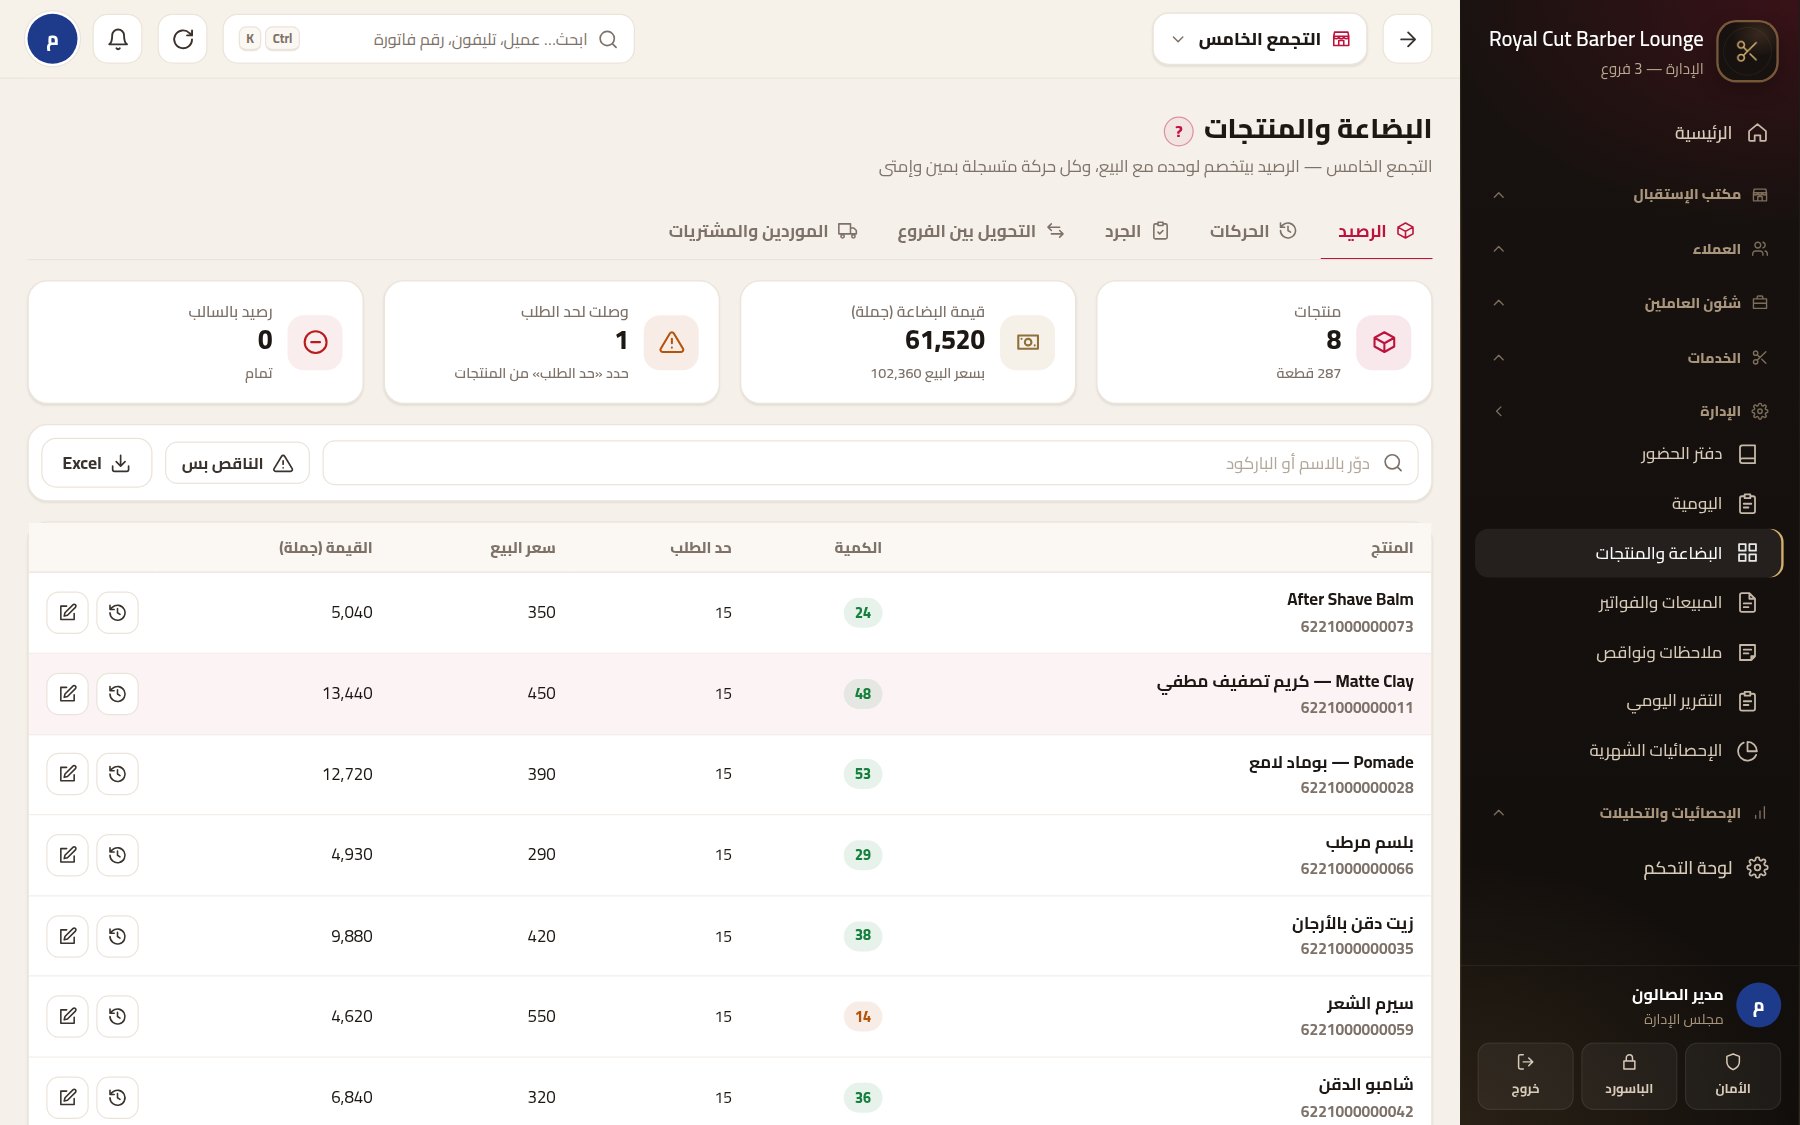This screenshot has width=1800, height=1125.
Task: Edit the سيرم الشعر product
Action: tap(68, 1016)
